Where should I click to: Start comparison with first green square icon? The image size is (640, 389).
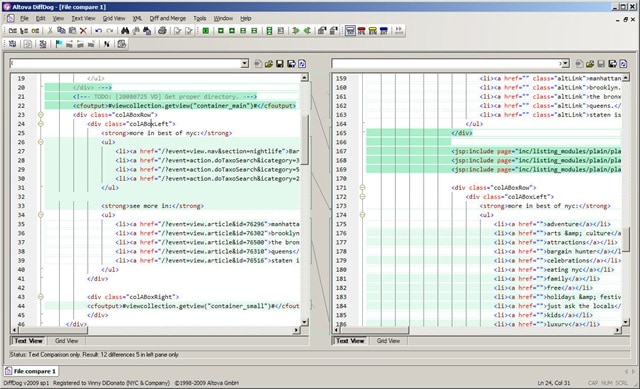click(x=206, y=31)
